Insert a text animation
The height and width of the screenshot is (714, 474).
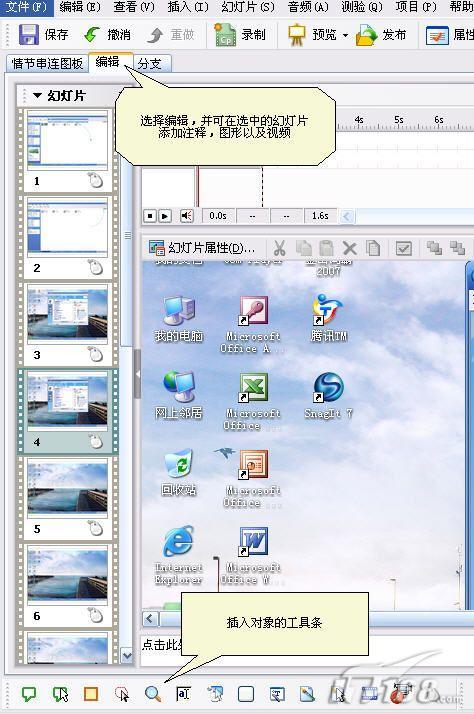tap(277, 694)
